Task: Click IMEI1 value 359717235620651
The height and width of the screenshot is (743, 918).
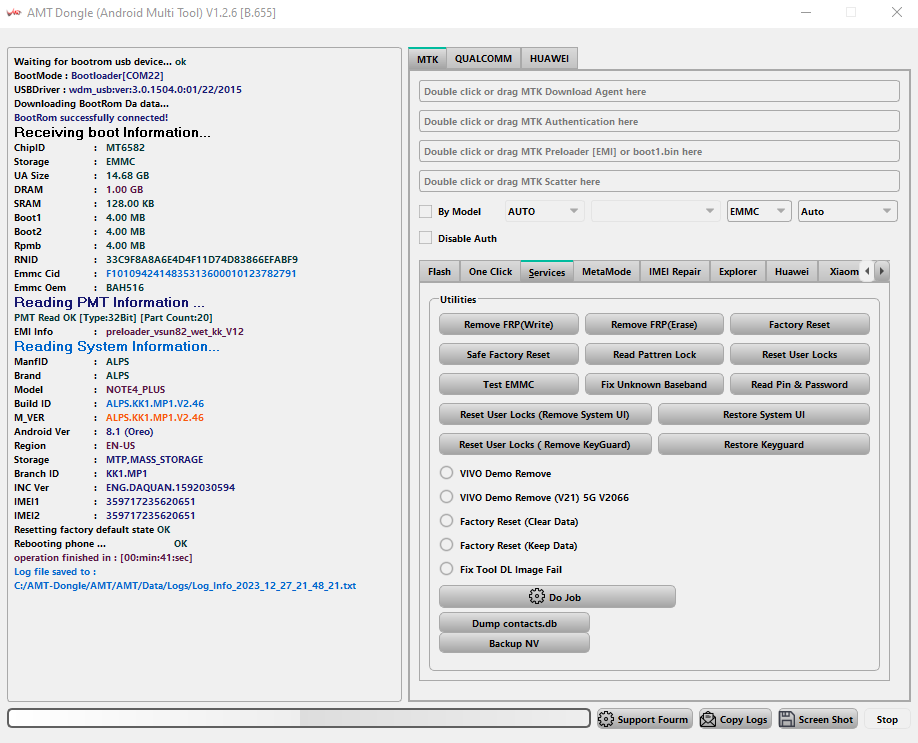Action: pyautogui.click(x=150, y=501)
